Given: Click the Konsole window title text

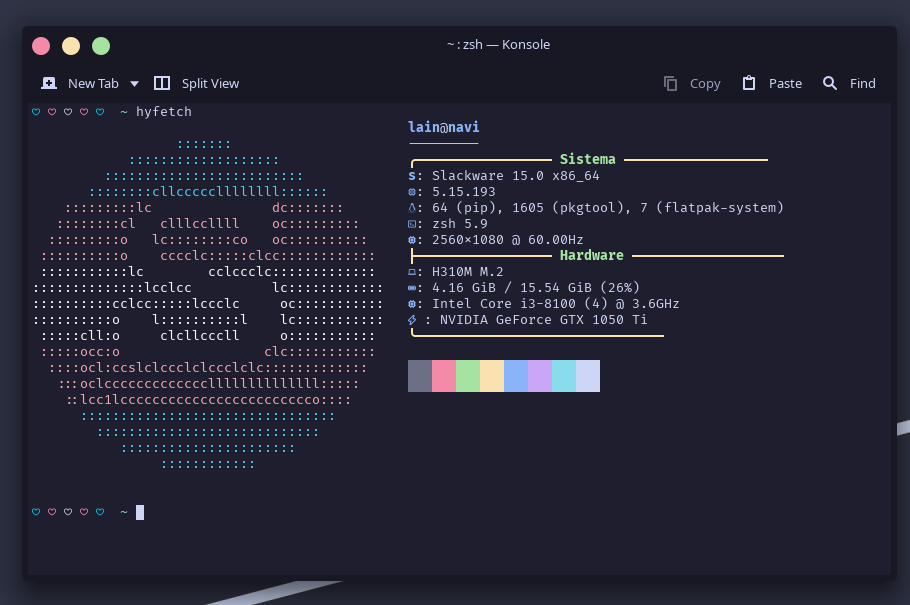Looking at the screenshot, I should coord(498,44).
